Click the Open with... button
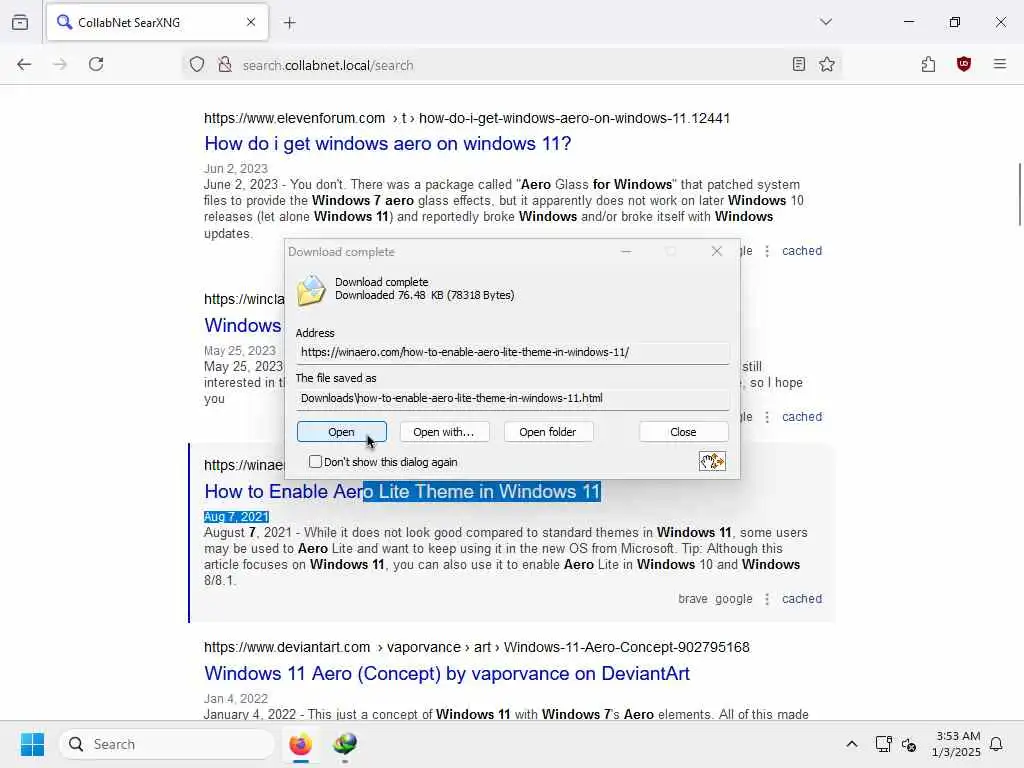This screenshot has height=768, width=1024. (444, 432)
